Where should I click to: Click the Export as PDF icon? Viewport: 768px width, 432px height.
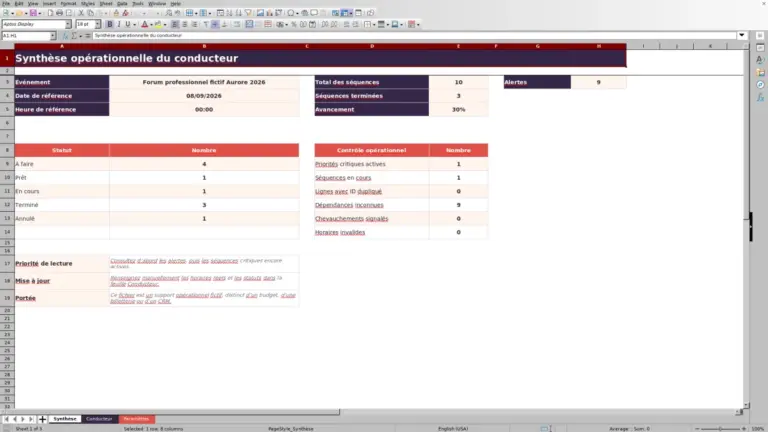49,13
